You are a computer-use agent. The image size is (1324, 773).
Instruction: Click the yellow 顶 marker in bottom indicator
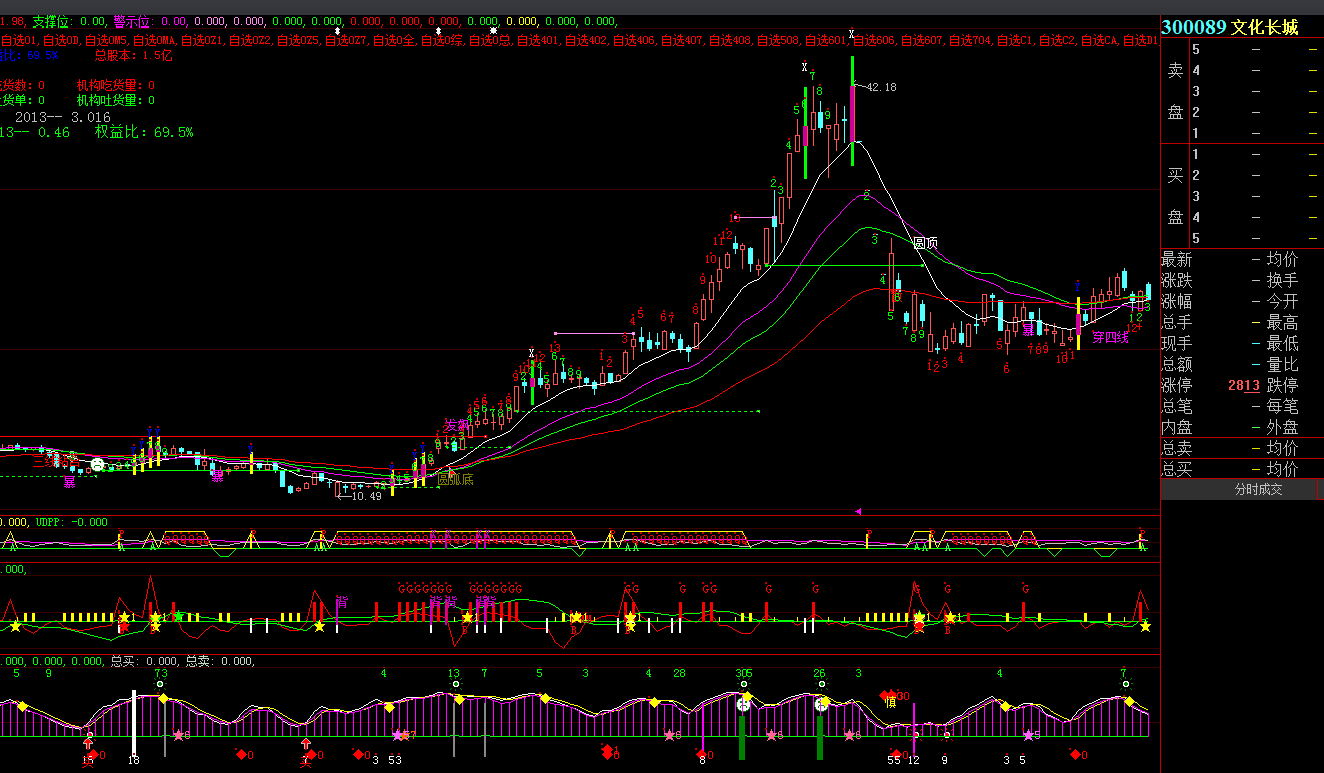point(890,702)
